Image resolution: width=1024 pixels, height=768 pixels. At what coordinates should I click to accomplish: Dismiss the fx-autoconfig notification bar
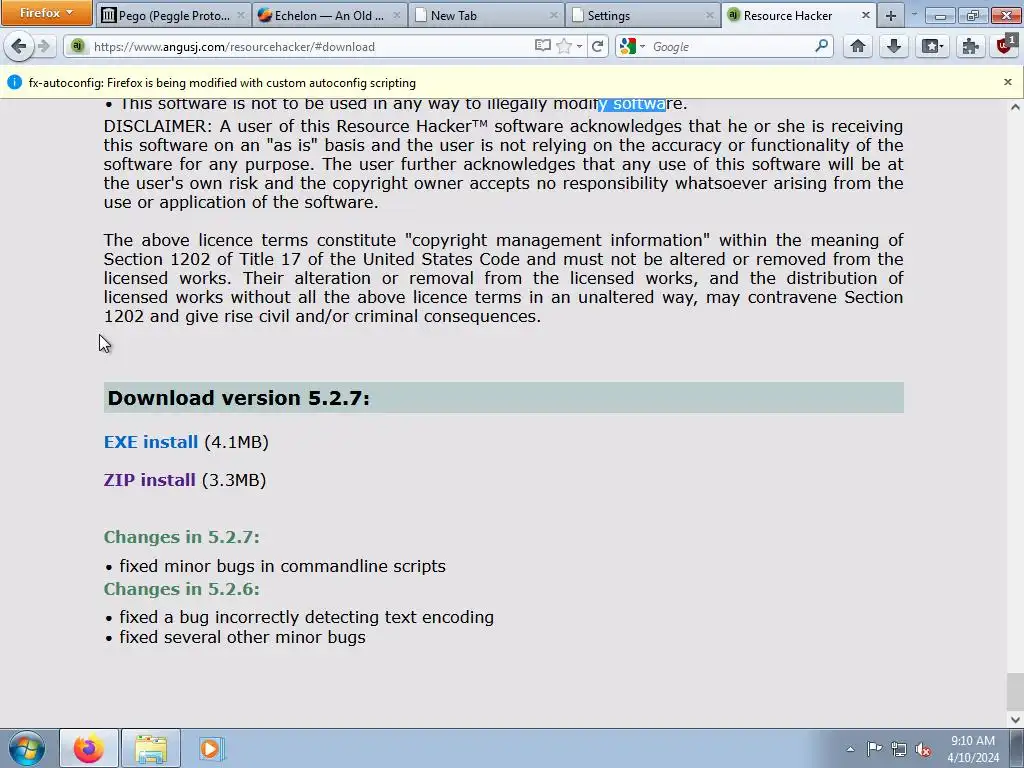click(1008, 82)
